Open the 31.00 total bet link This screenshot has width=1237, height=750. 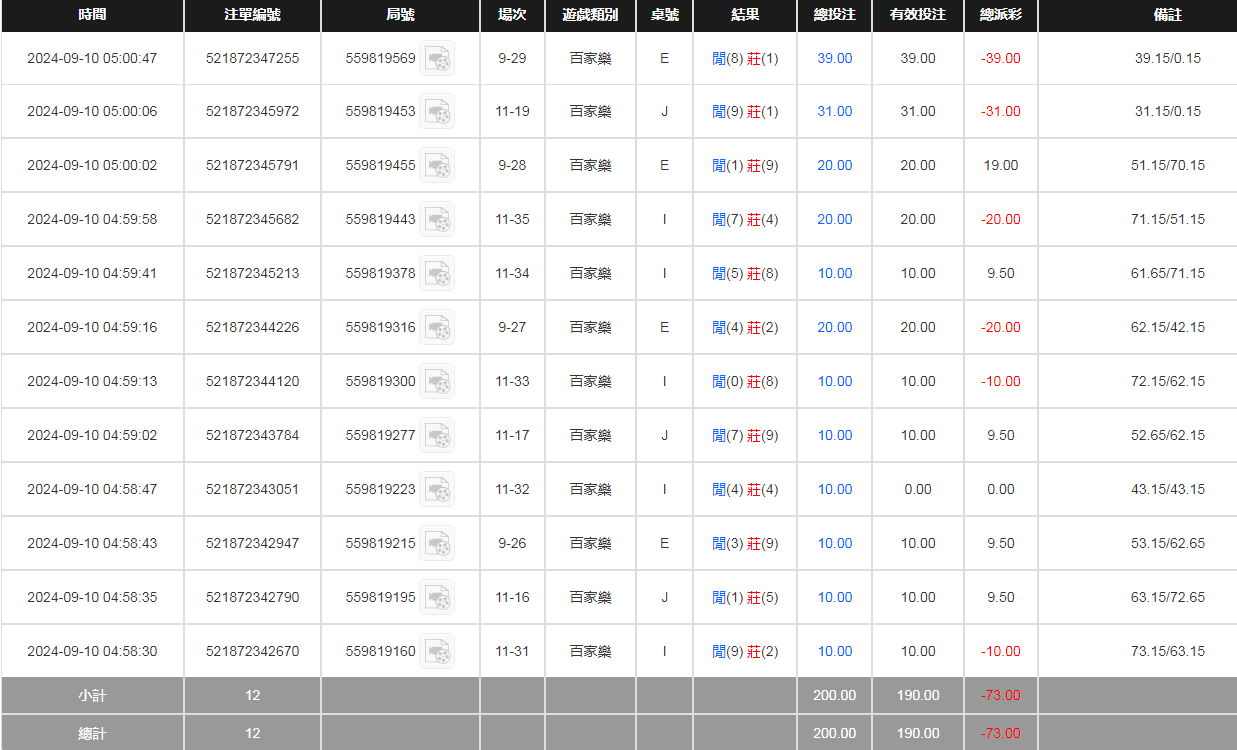pyautogui.click(x=834, y=112)
